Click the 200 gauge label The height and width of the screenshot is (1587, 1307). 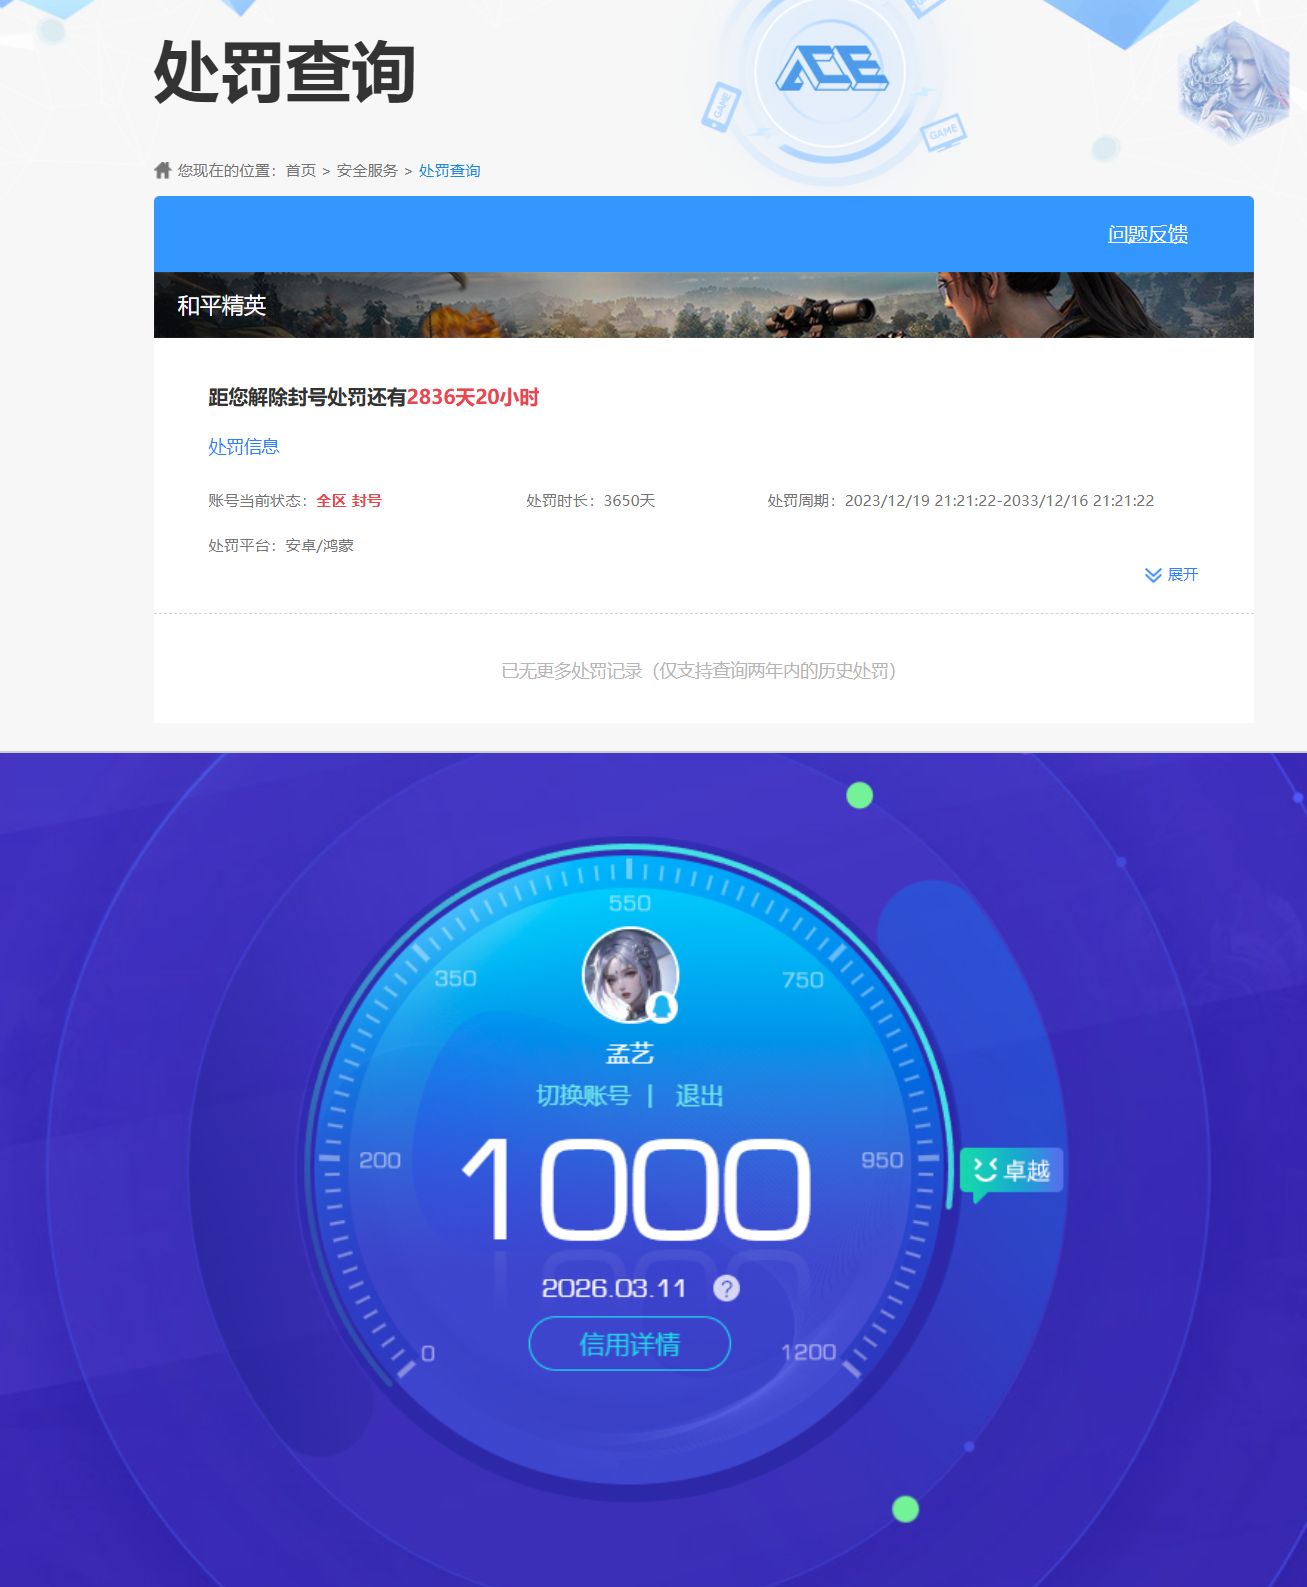[x=380, y=1160]
